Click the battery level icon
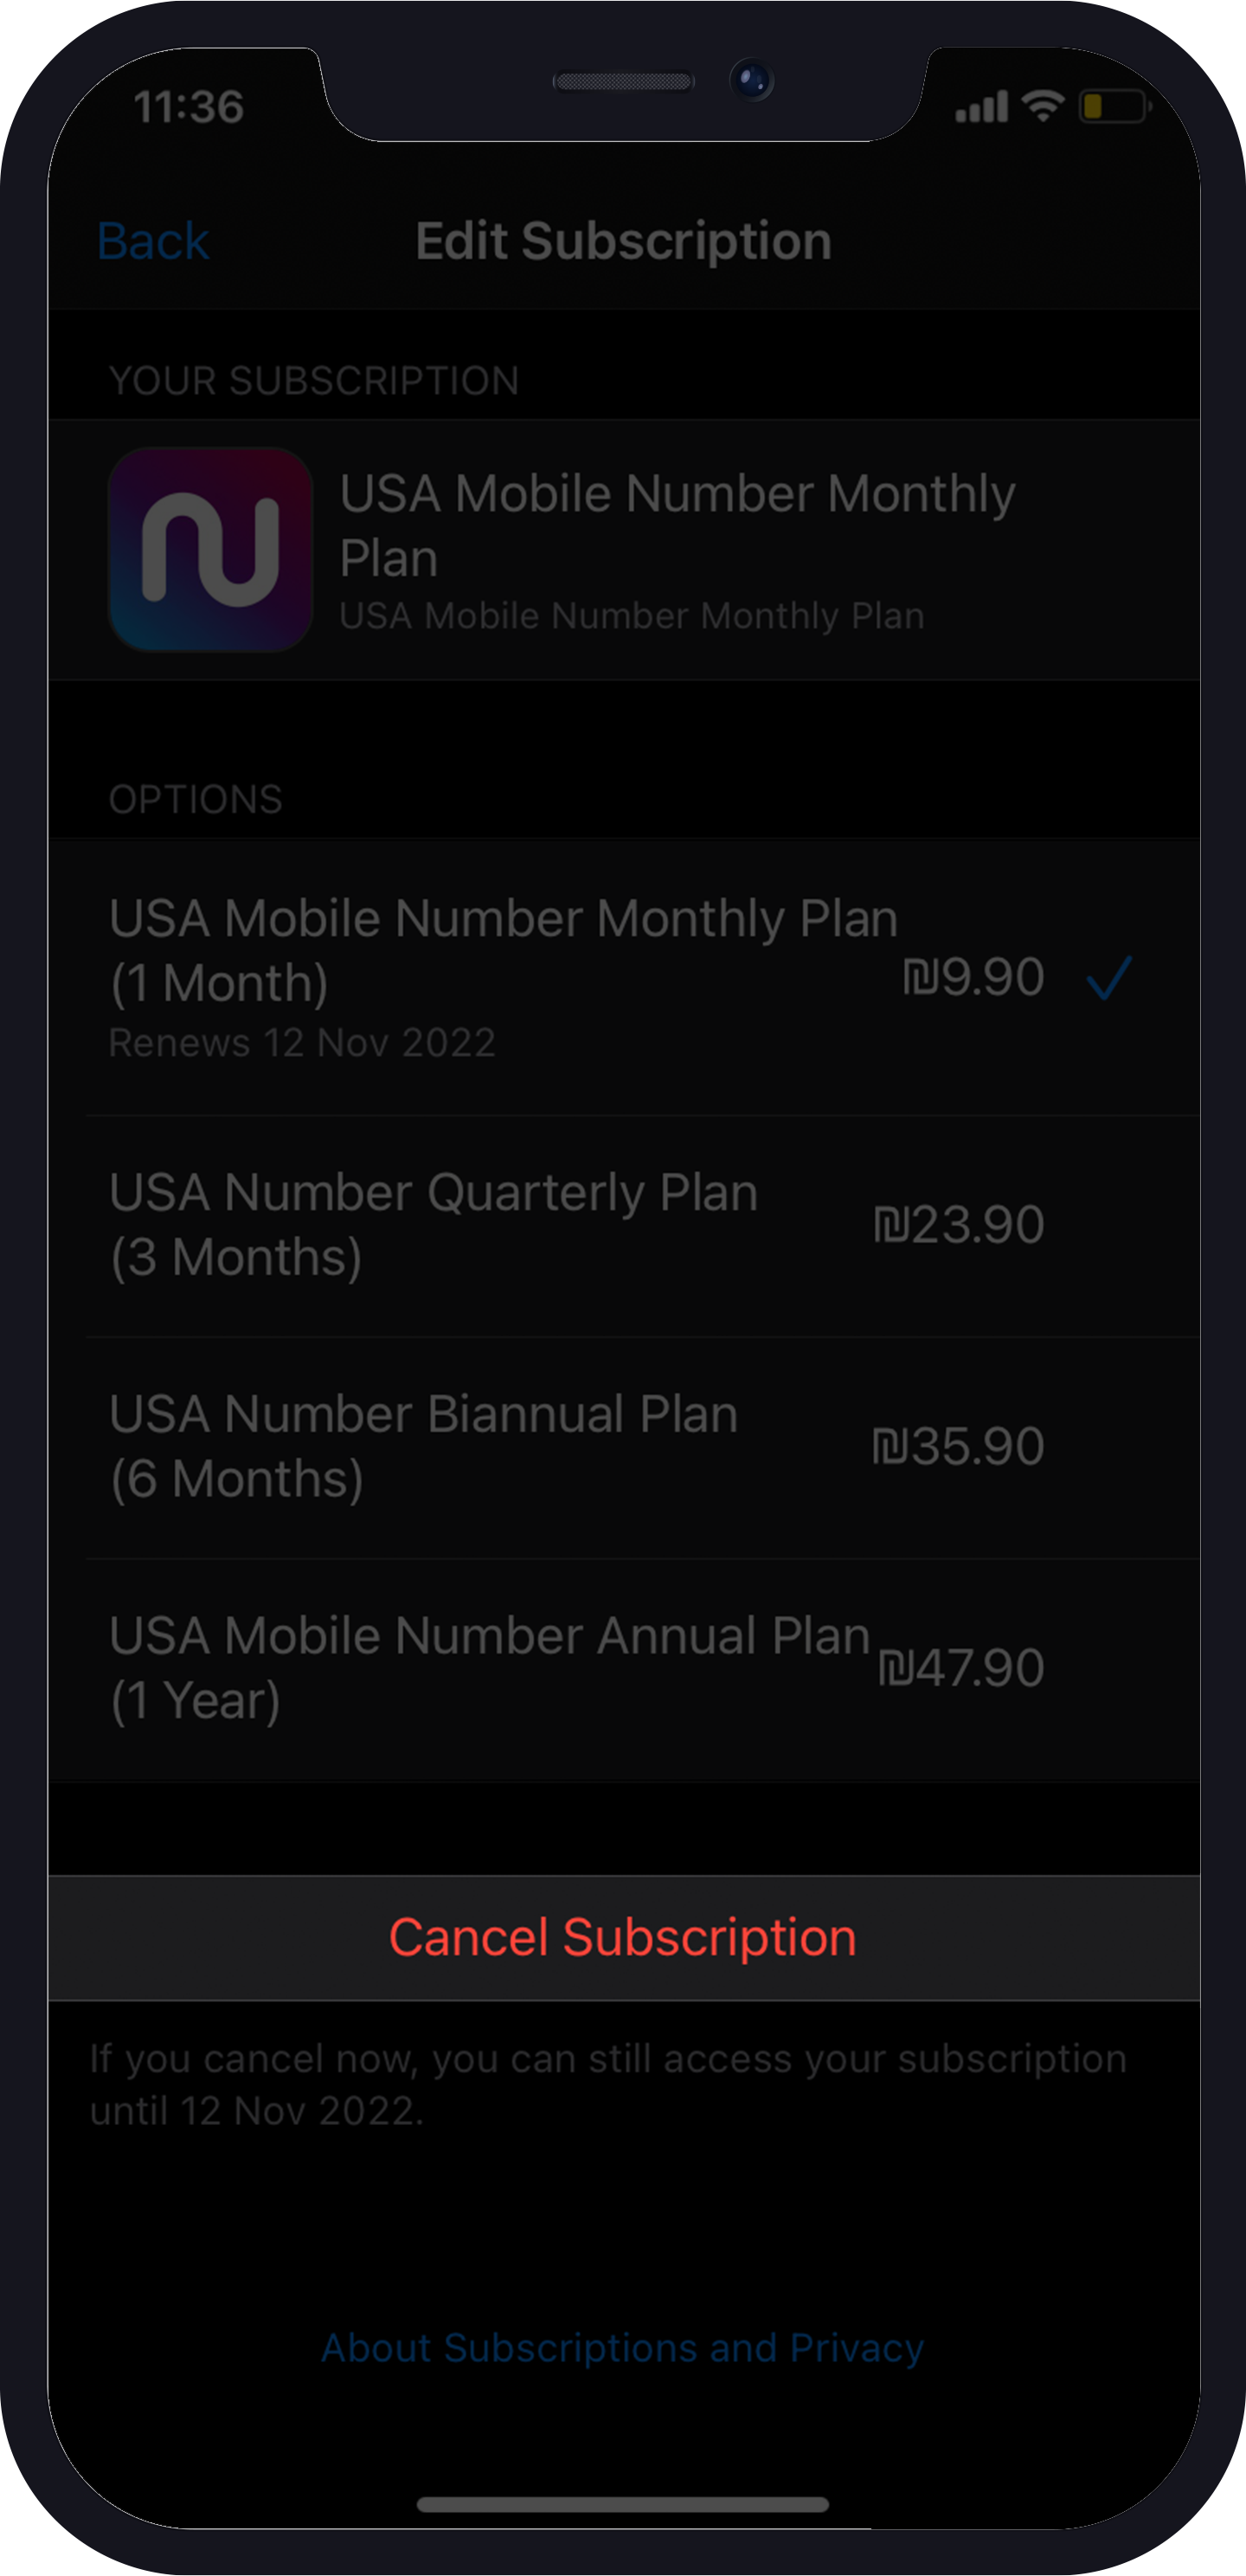The width and height of the screenshot is (1246, 2576). (x=1113, y=106)
